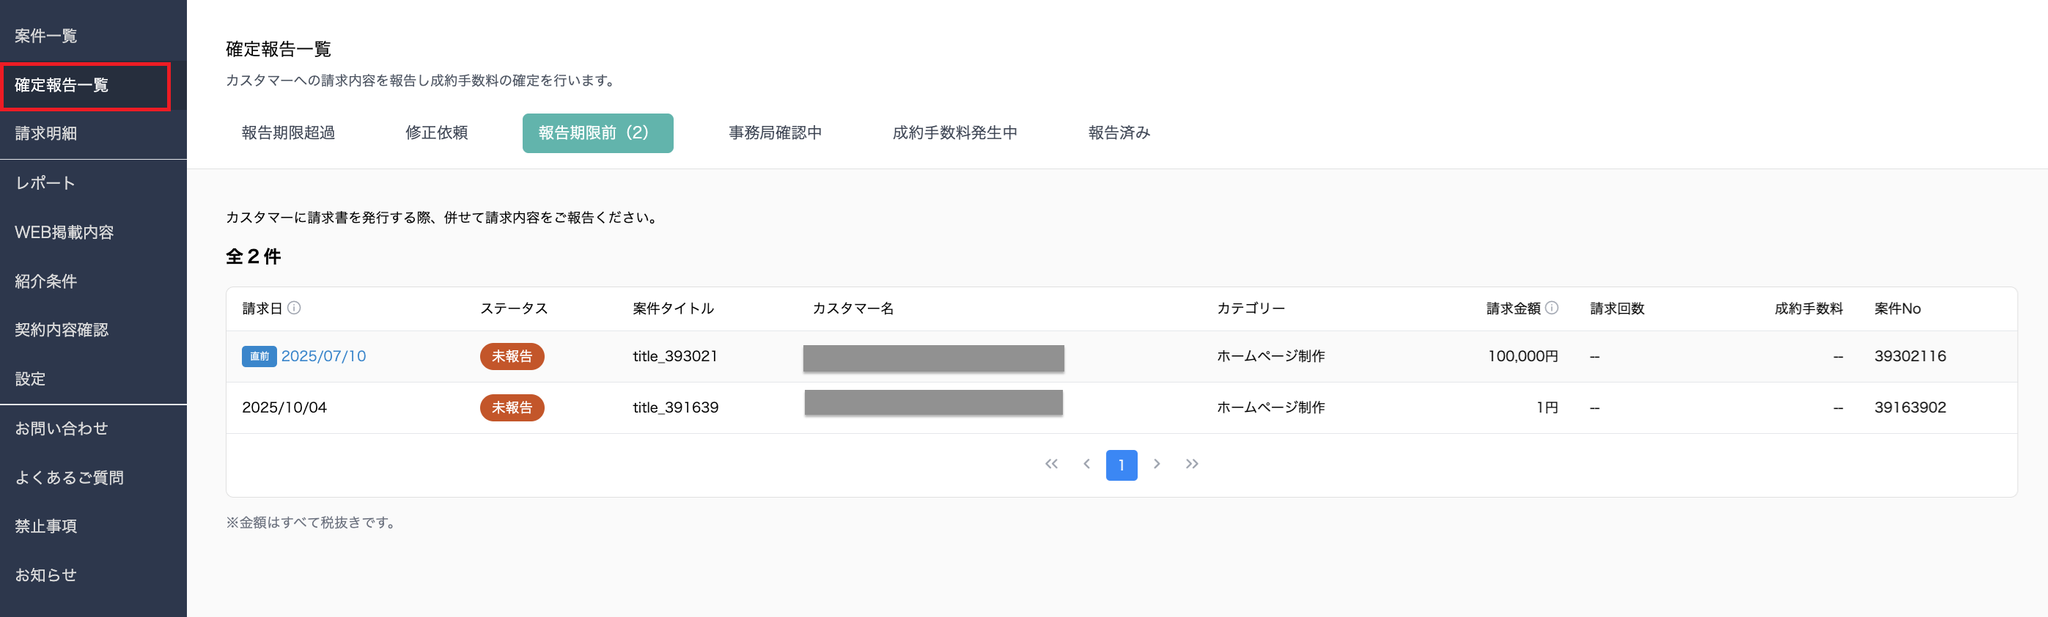This screenshot has width=2048, height=617.
Task: Click the 直前 badge in first row
Action: coord(258,357)
